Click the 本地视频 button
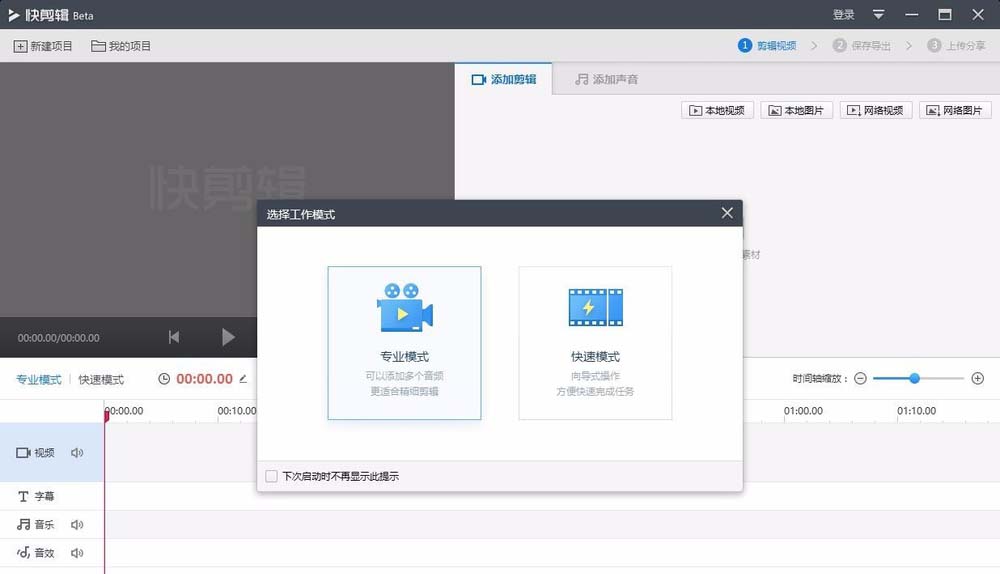The image size is (1000, 574). point(717,110)
